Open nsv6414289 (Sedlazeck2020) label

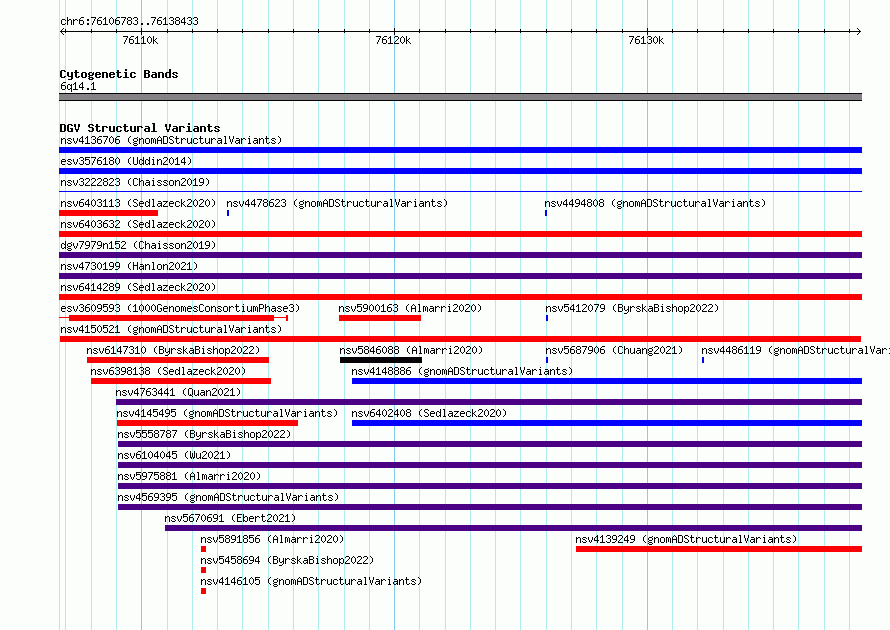tap(138, 287)
